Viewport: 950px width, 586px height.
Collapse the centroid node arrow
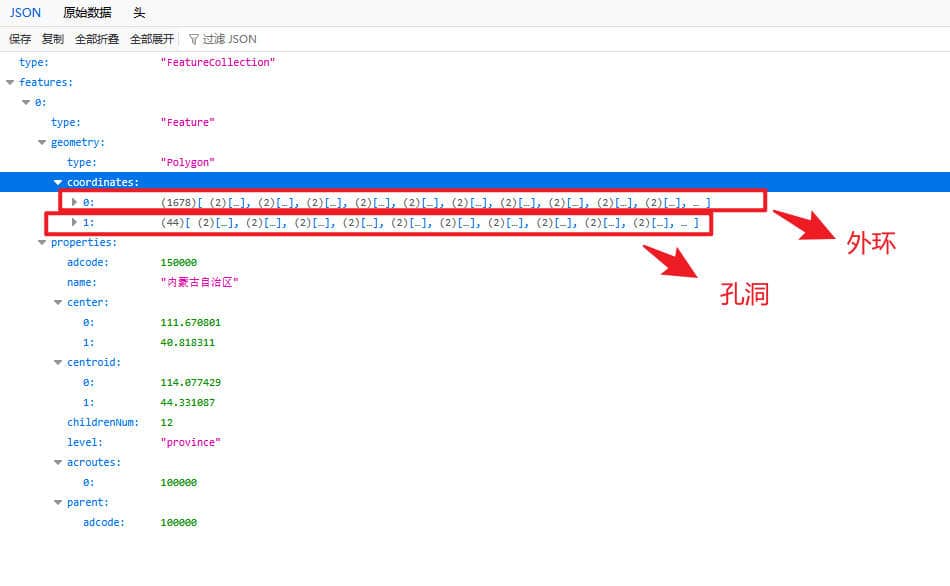tap(58, 362)
